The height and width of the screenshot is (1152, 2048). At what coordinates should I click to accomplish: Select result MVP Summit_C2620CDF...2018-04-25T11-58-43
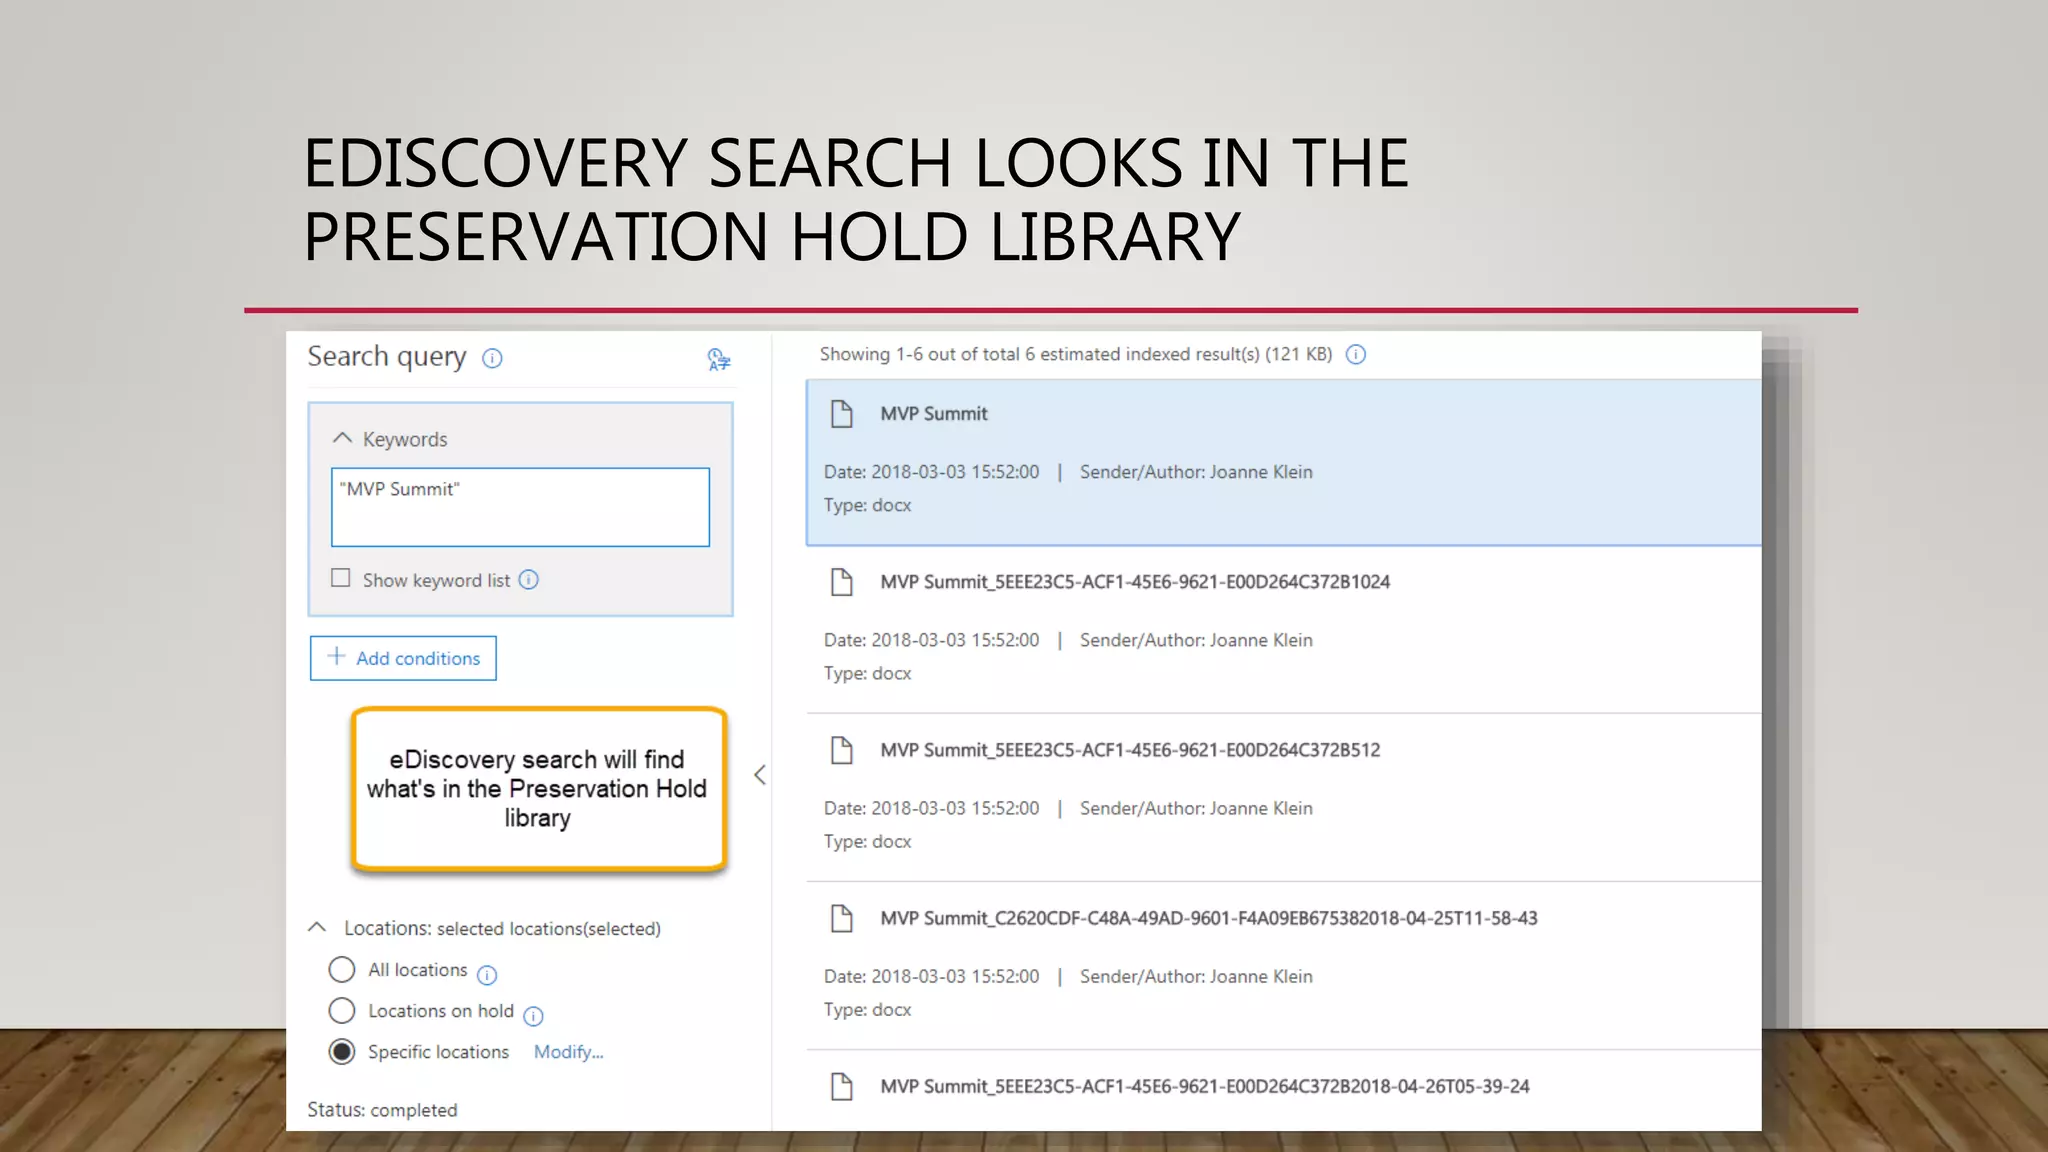click(1209, 918)
